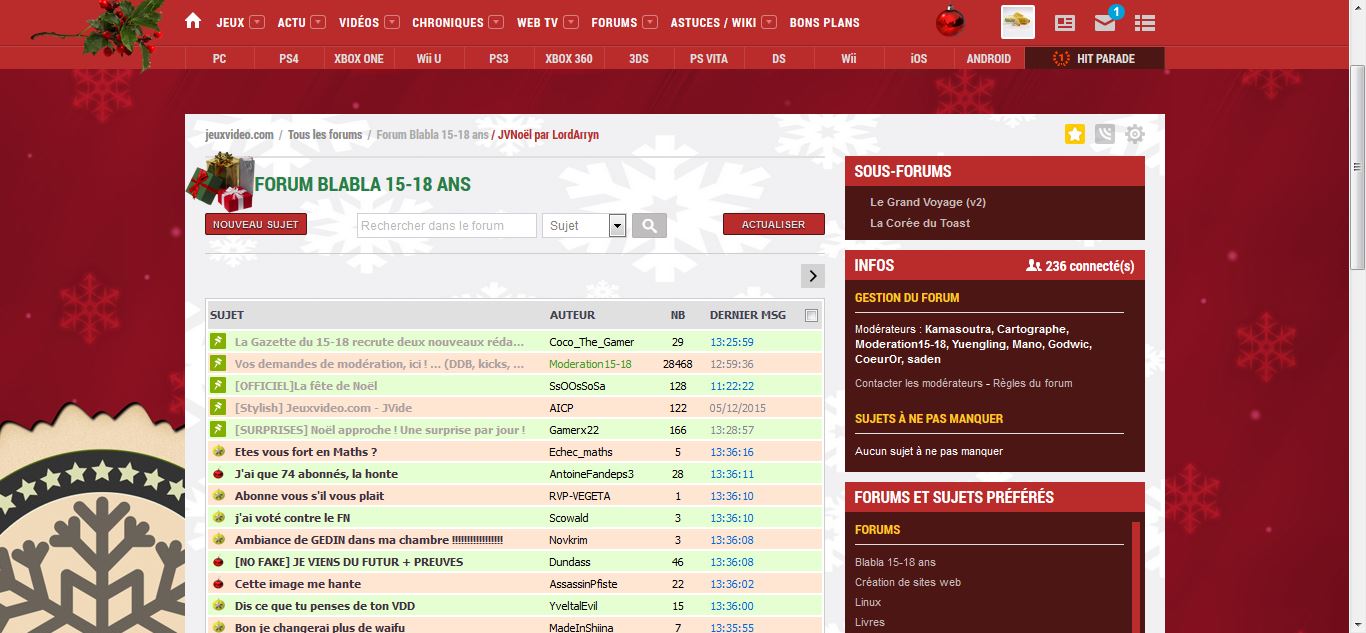Viewport: 1366px width, 633px height.
Task: Select the 3DS platform tab
Action: click(x=639, y=58)
